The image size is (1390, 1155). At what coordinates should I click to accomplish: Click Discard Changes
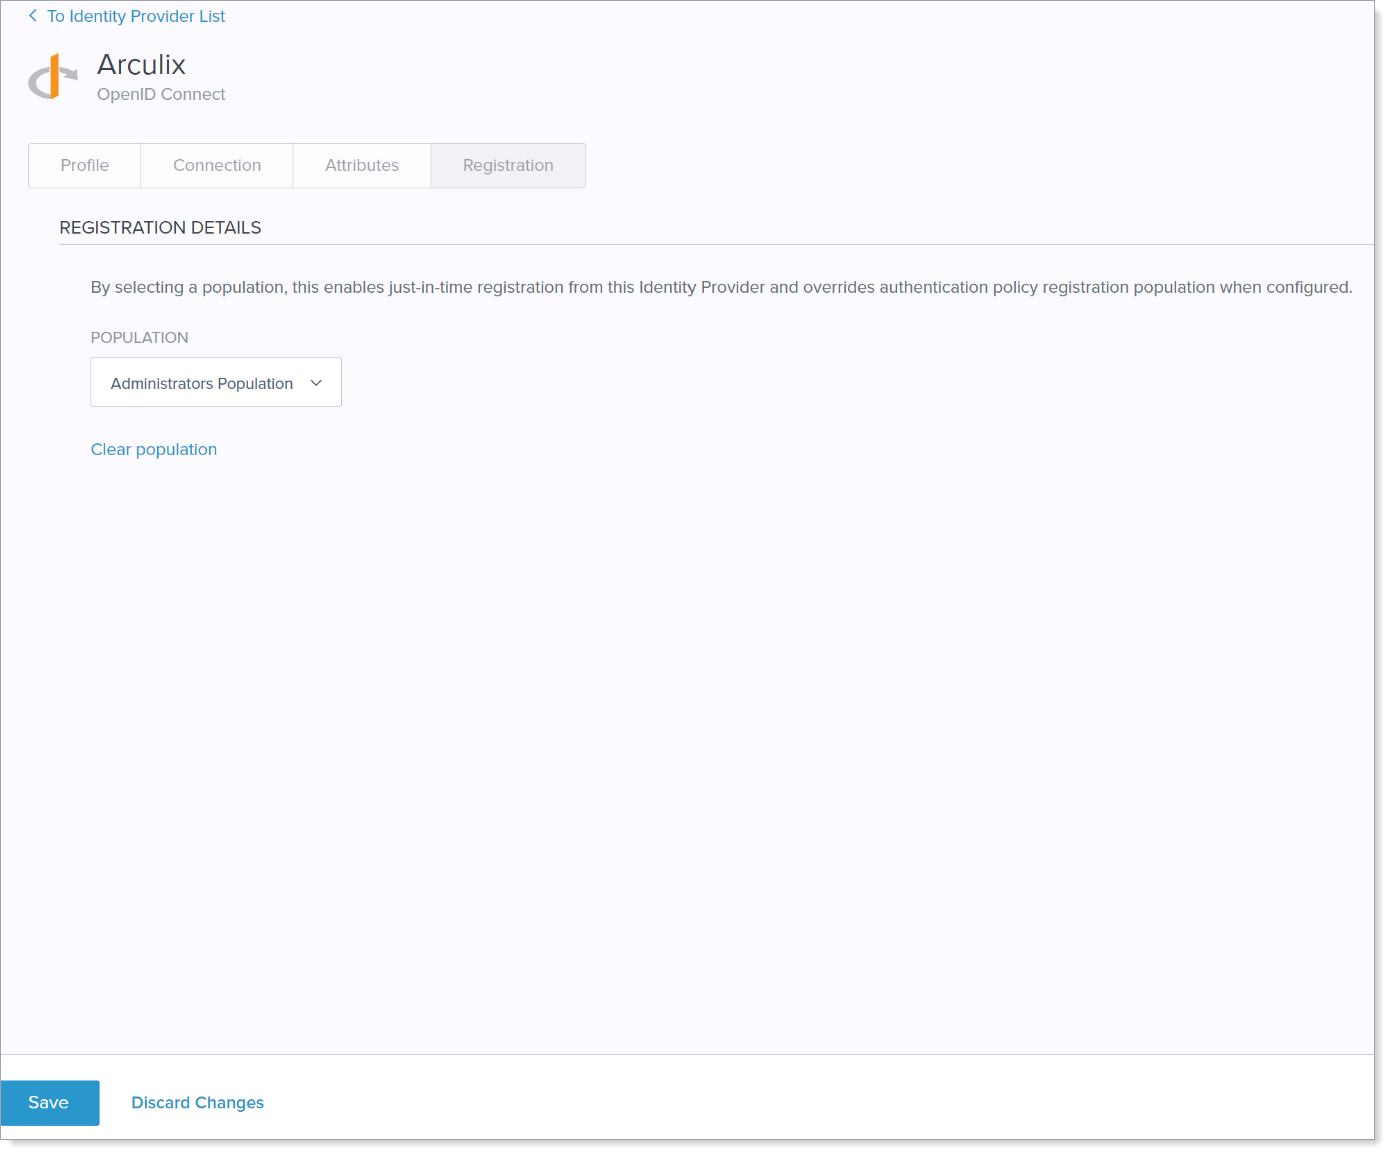198,1102
